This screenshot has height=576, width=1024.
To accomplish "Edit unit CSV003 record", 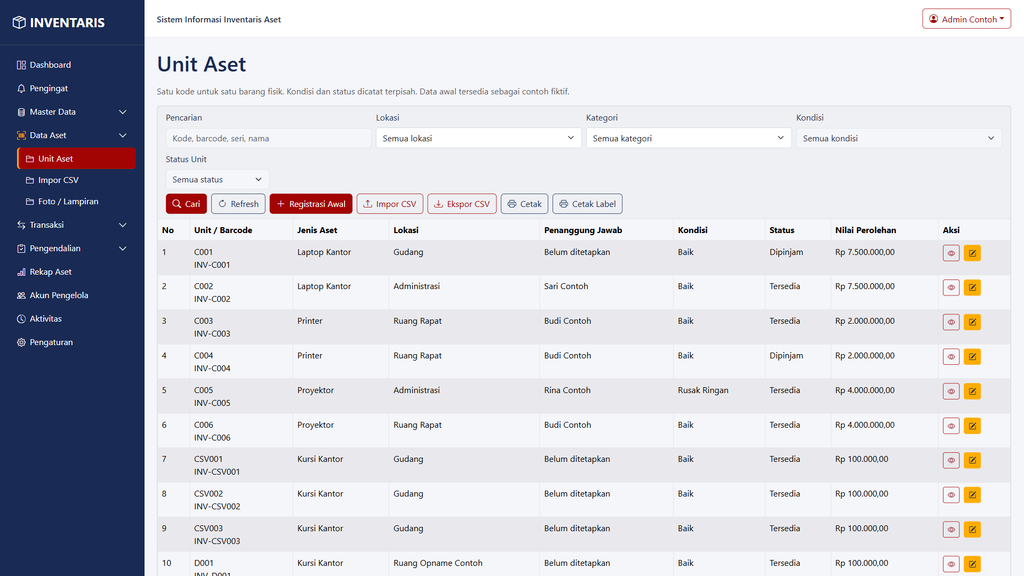I will click(x=972, y=530).
